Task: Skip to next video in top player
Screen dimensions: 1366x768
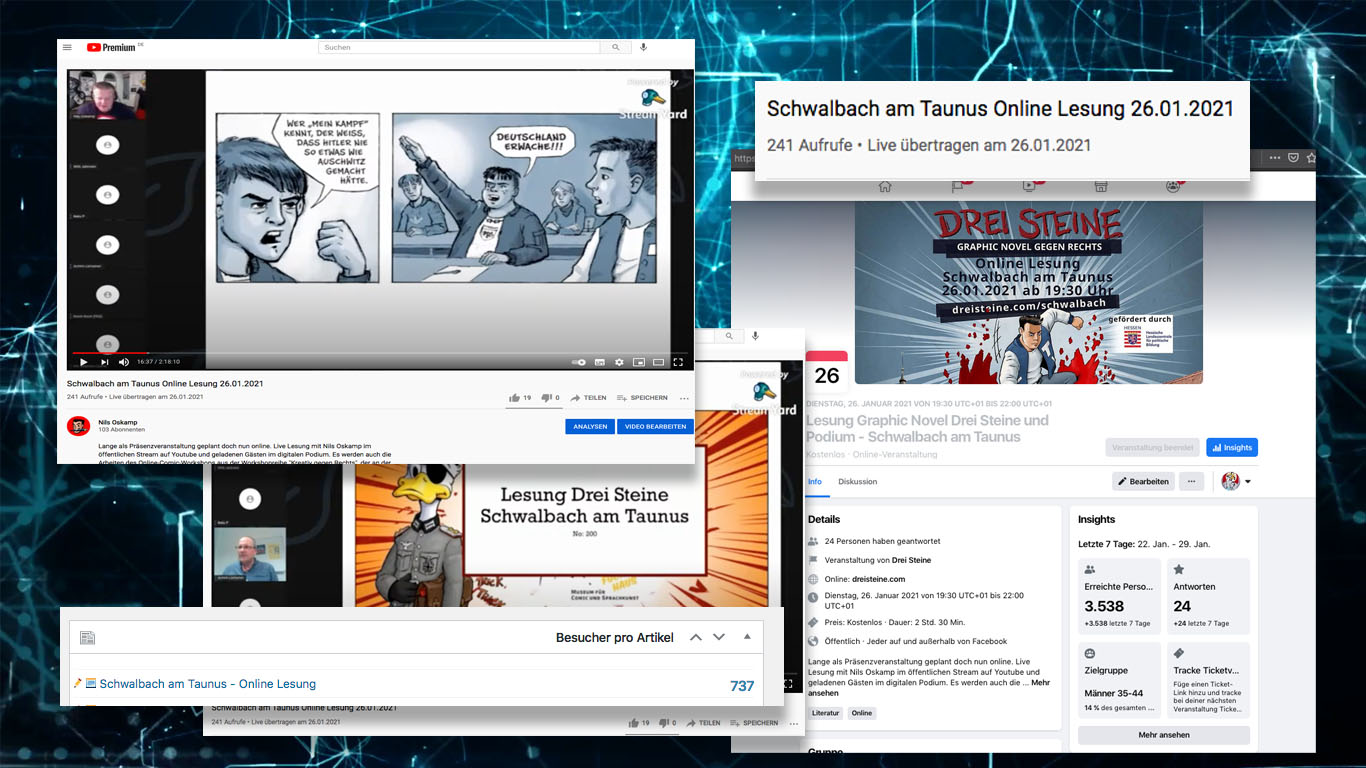Action: (104, 362)
